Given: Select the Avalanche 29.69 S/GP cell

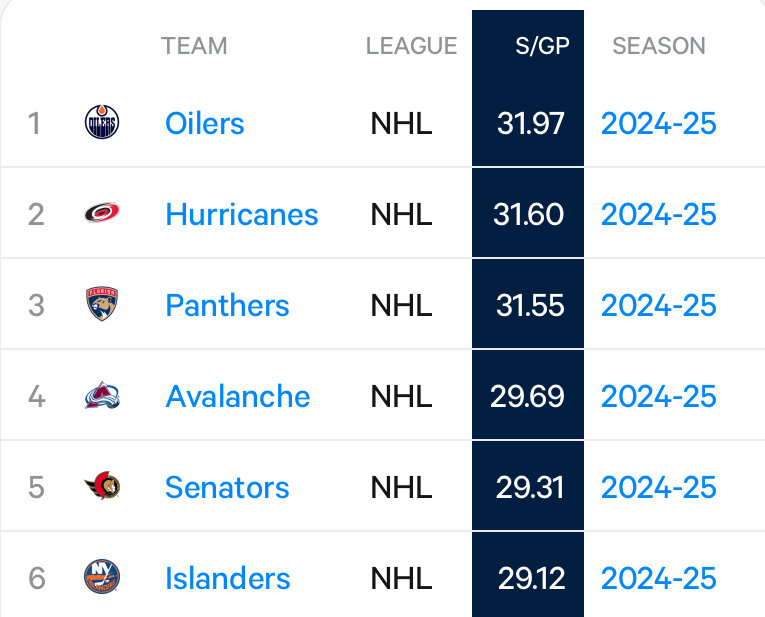Looking at the screenshot, I should (x=528, y=395).
